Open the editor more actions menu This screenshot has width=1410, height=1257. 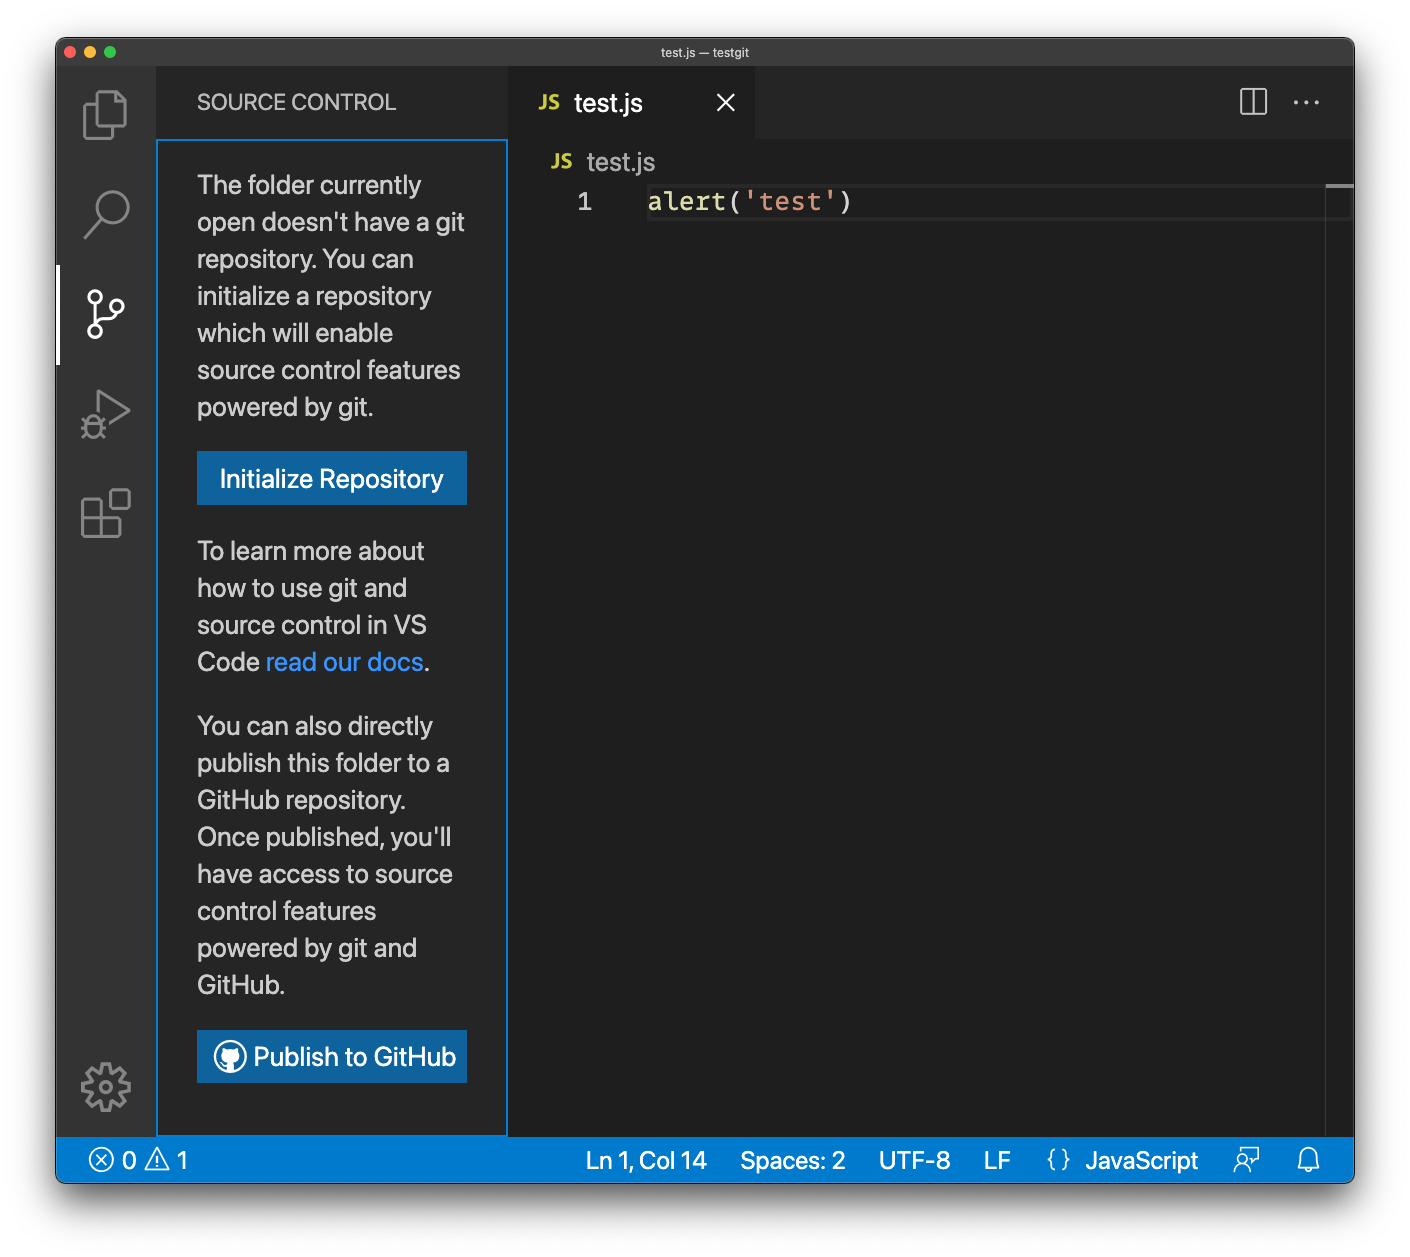[x=1306, y=102]
